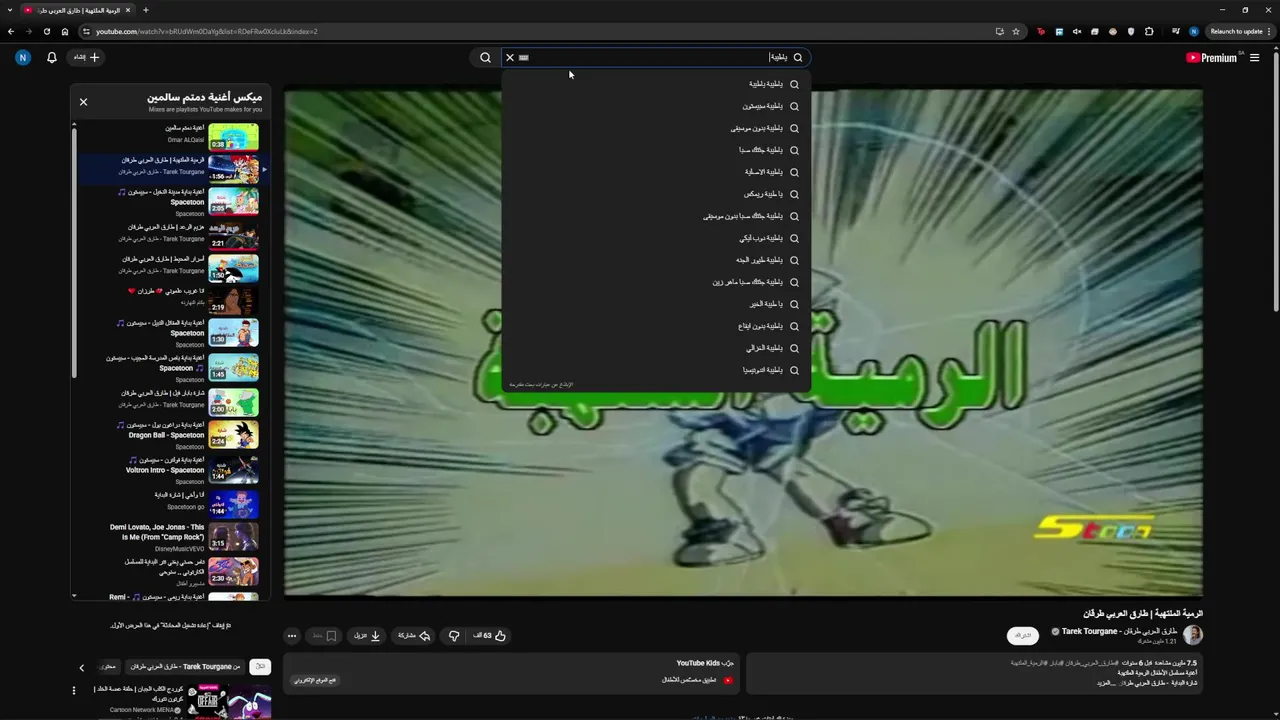Open the Tarek Tourgane channel avatar
The height and width of the screenshot is (720, 1280).
pyautogui.click(x=1193, y=635)
